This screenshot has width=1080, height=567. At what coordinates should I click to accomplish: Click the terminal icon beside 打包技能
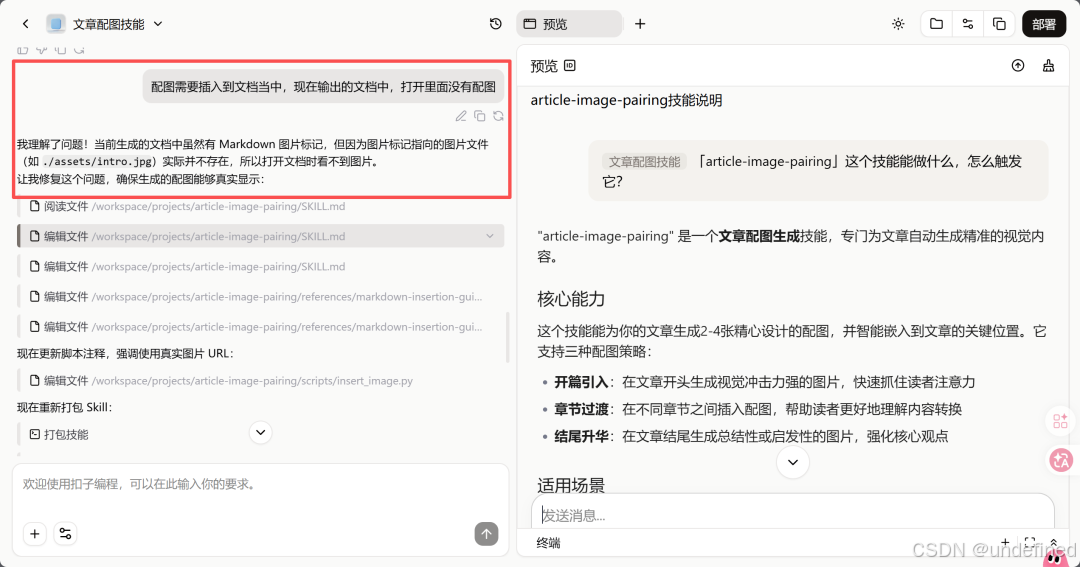tap(34, 434)
